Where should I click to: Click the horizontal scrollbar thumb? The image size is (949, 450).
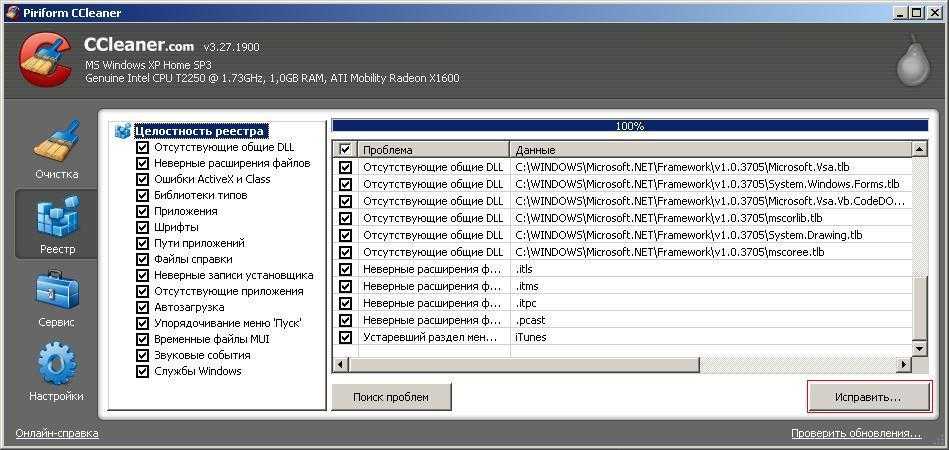[524, 365]
